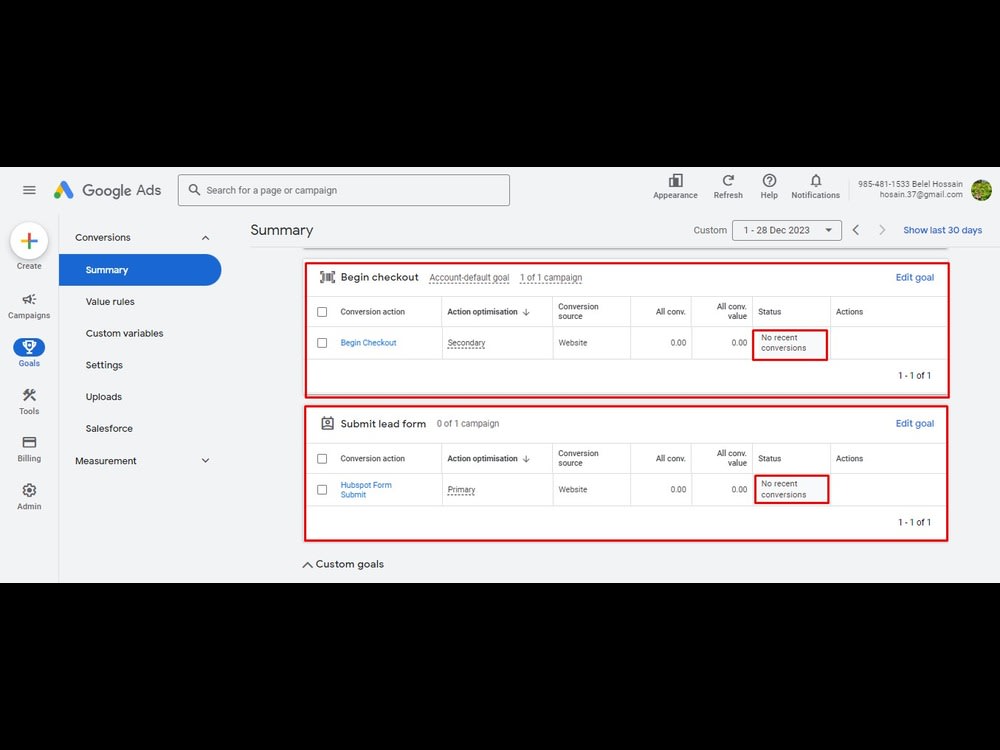Image resolution: width=1000 pixels, height=750 pixels.
Task: Click the Create plus icon
Action: (x=28, y=241)
